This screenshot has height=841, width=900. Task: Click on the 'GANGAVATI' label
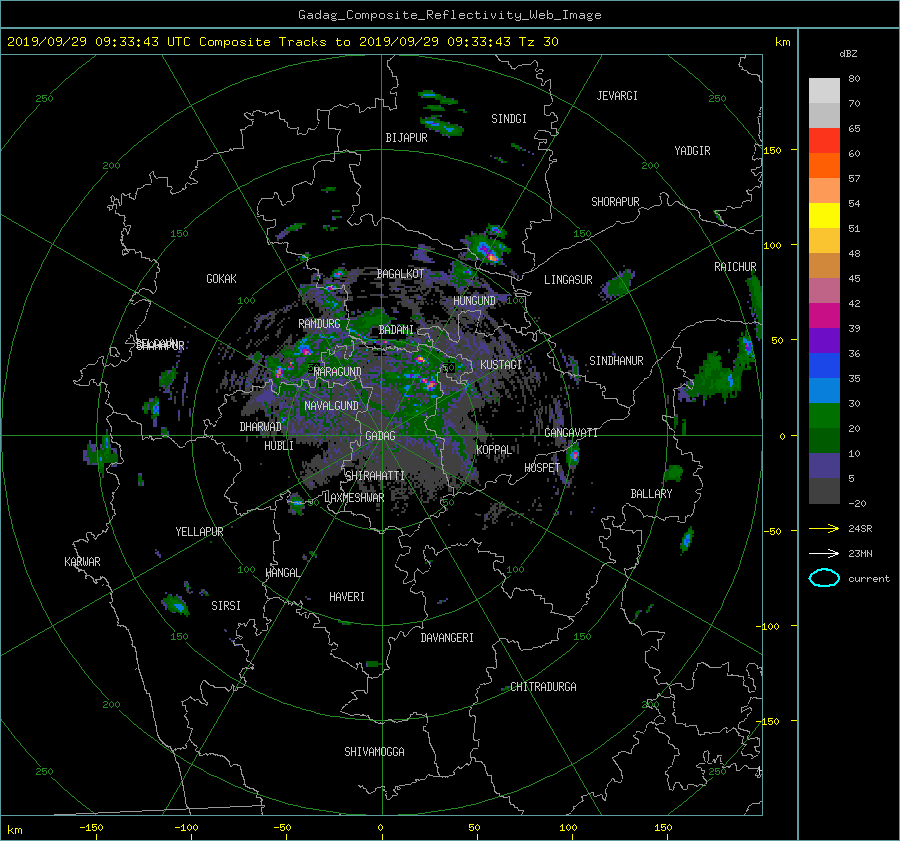[x=571, y=433]
